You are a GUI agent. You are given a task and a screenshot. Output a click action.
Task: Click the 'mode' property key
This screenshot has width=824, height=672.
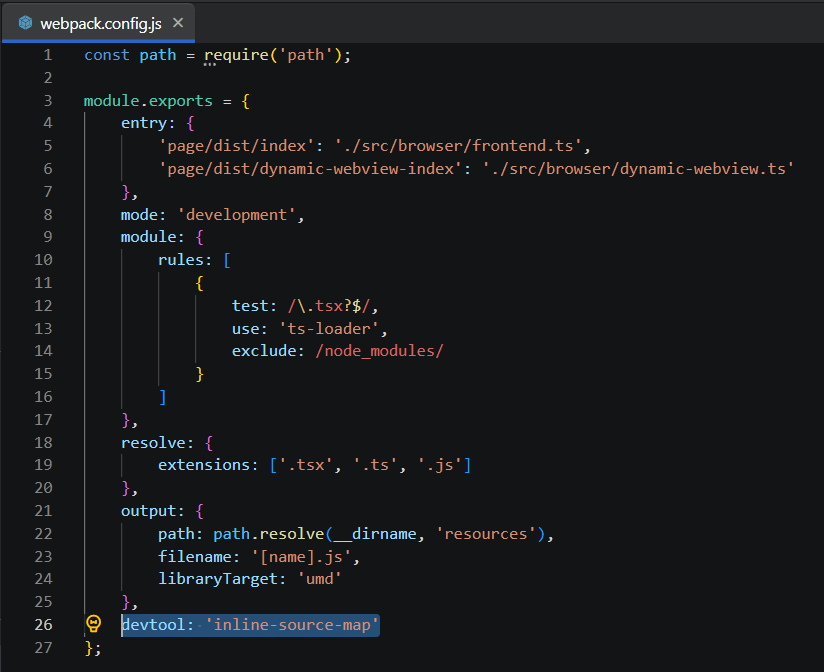point(139,214)
